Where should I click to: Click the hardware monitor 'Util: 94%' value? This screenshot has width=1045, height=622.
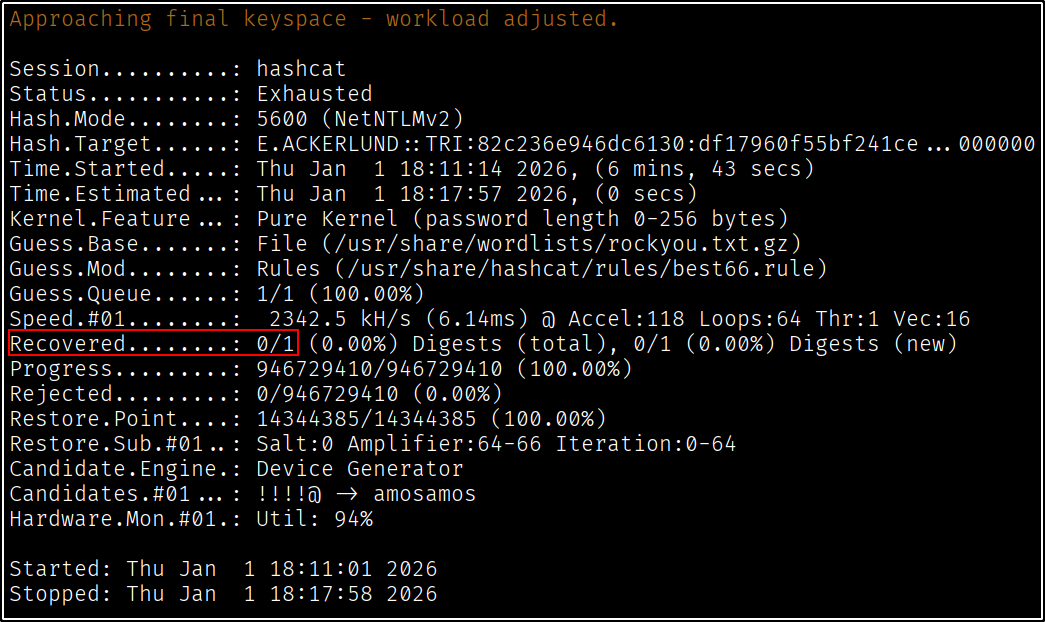point(314,519)
